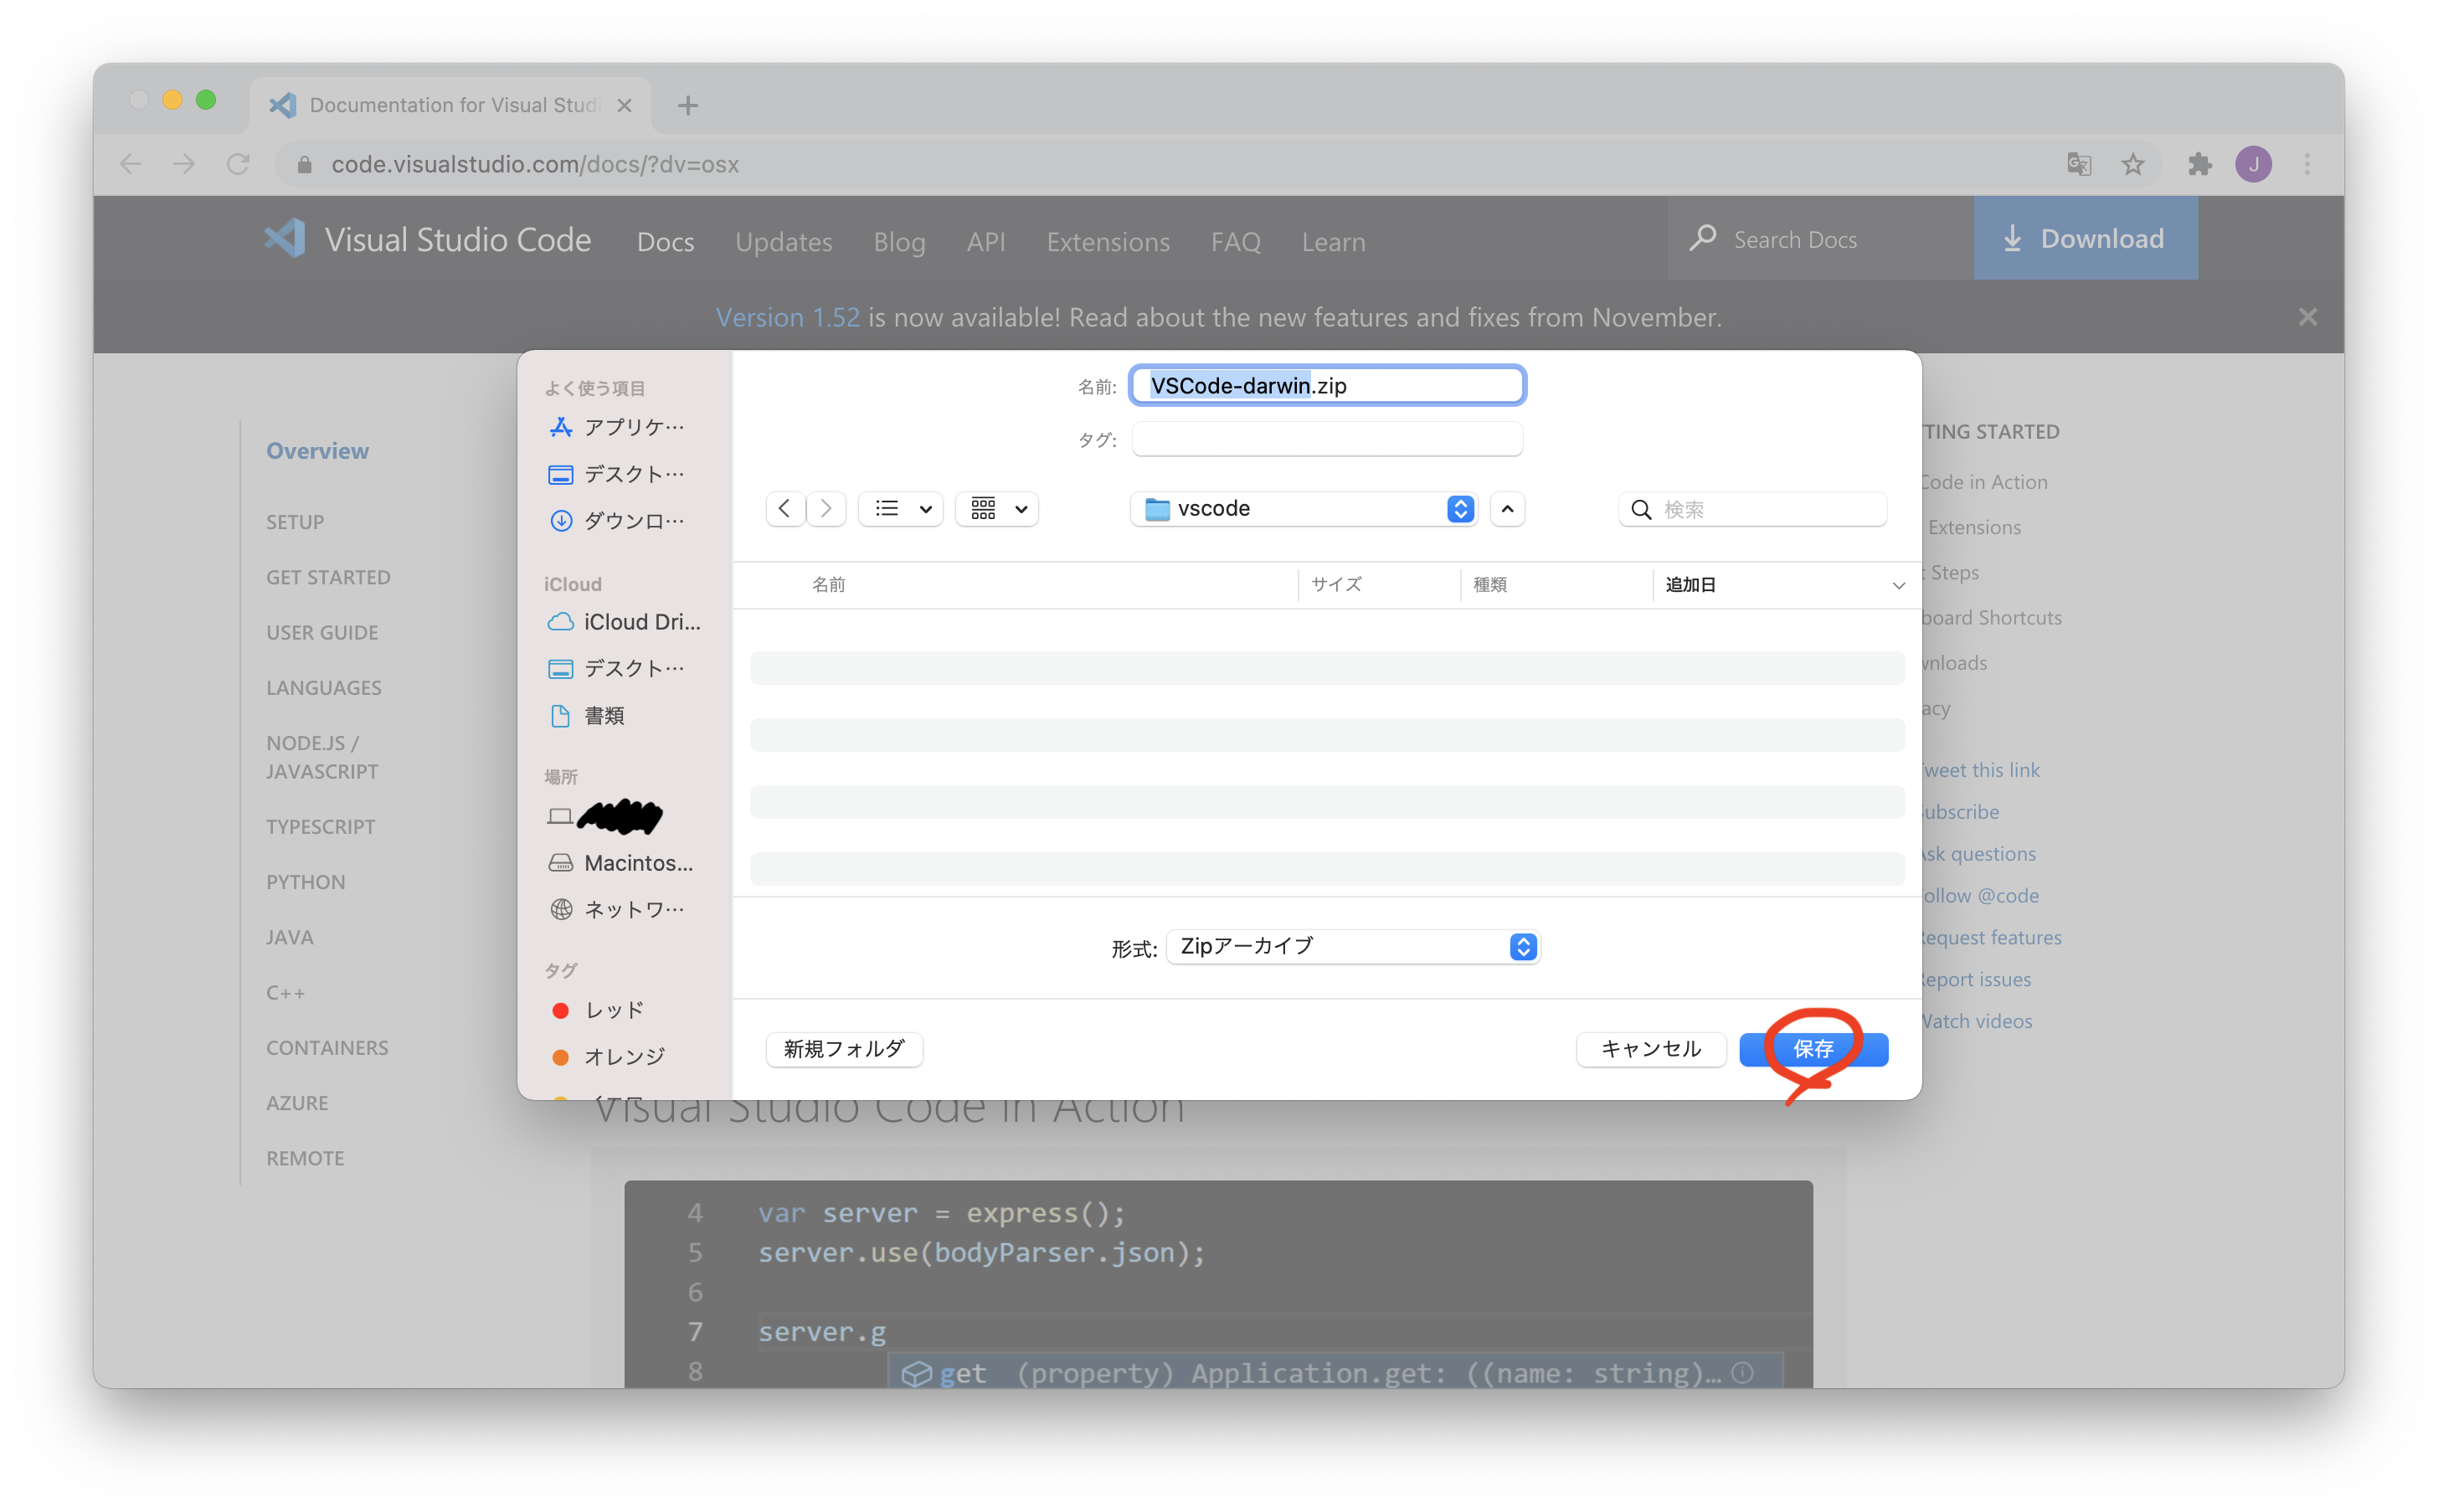This screenshot has height=1512, width=2438.
Task: Click the キャンセル button
Action: 1650,1049
